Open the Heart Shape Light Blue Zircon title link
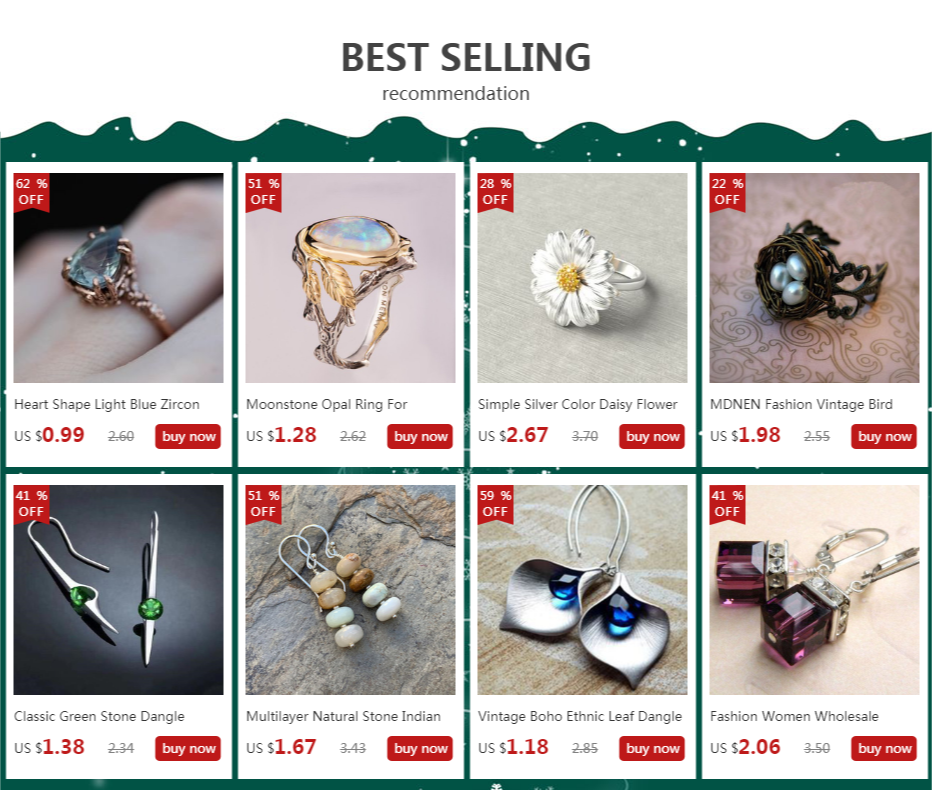The image size is (932, 790). (107, 405)
